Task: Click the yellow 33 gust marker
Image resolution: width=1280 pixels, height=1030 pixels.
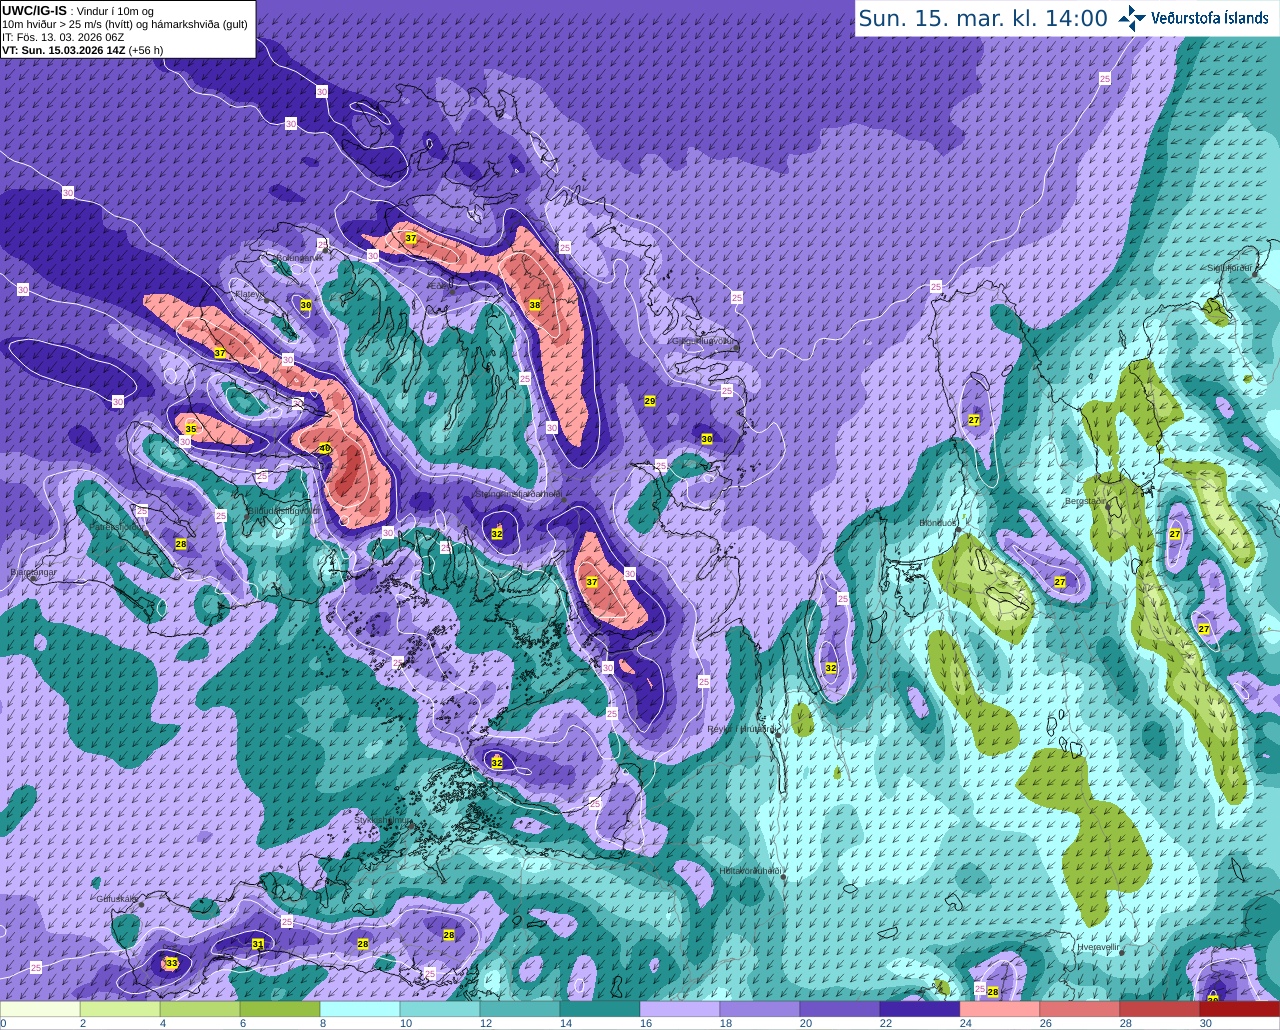Action: 171,963
